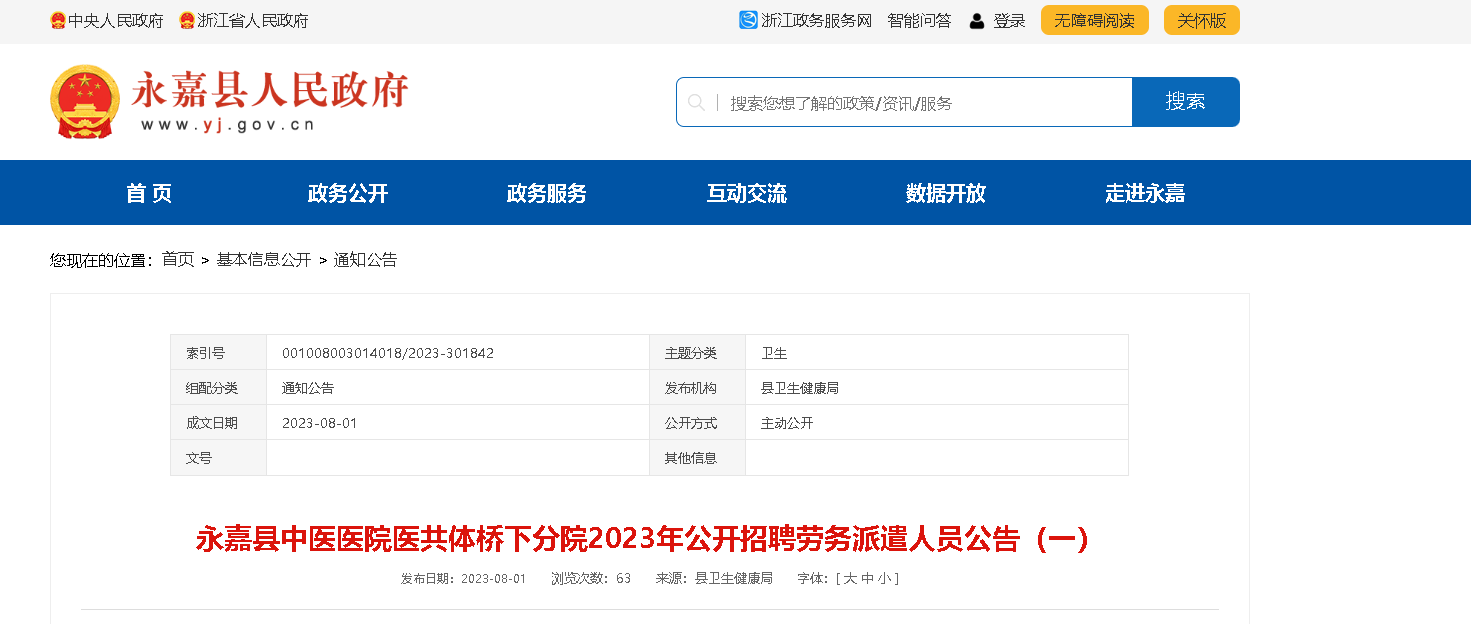Open 政务公开 navigation menu
Viewport: 1471px width, 624px height.
[348, 193]
